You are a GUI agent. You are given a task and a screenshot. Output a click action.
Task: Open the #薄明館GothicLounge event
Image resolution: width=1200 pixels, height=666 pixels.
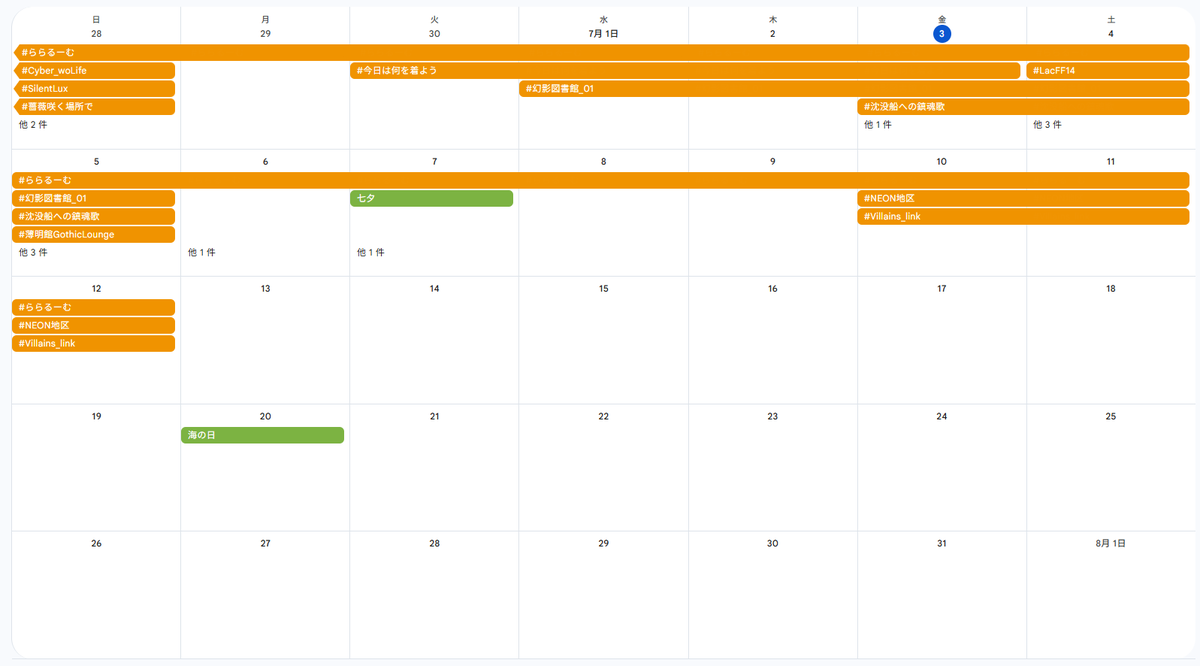pos(94,235)
